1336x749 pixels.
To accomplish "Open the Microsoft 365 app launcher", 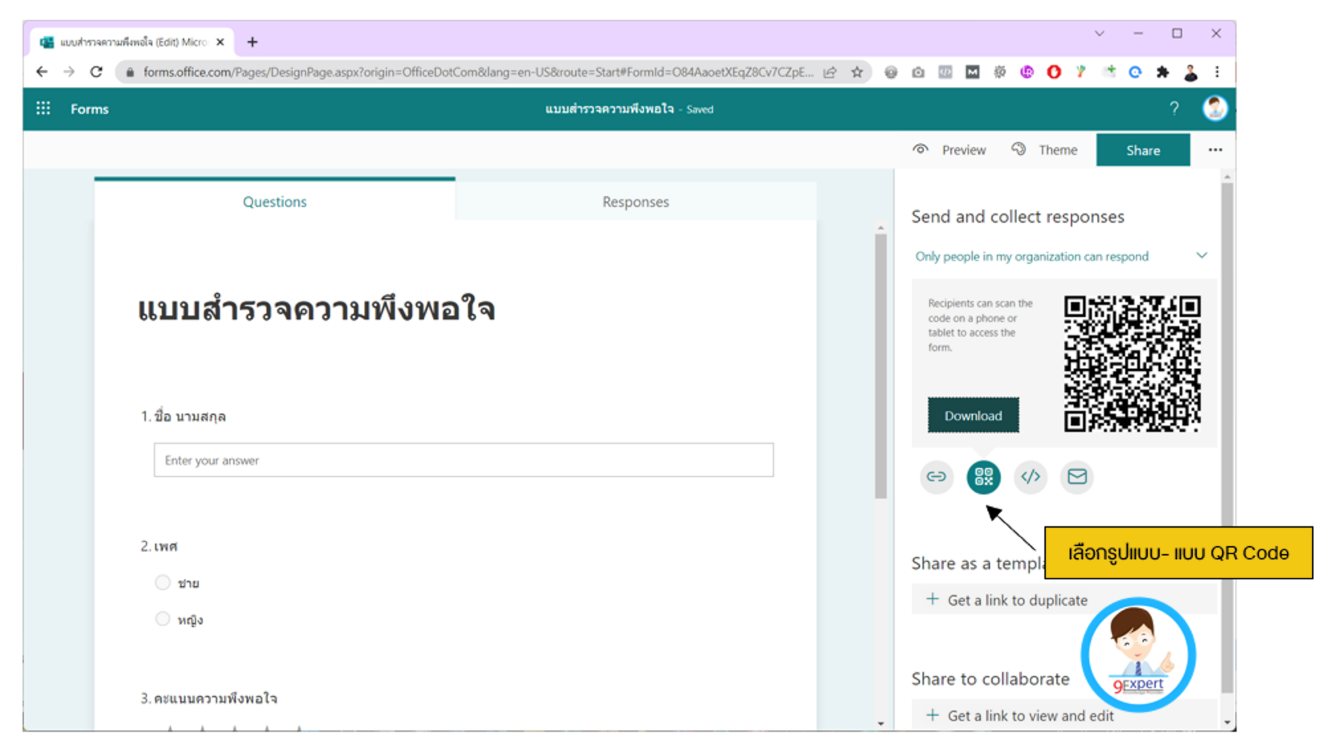I will tap(42, 108).
